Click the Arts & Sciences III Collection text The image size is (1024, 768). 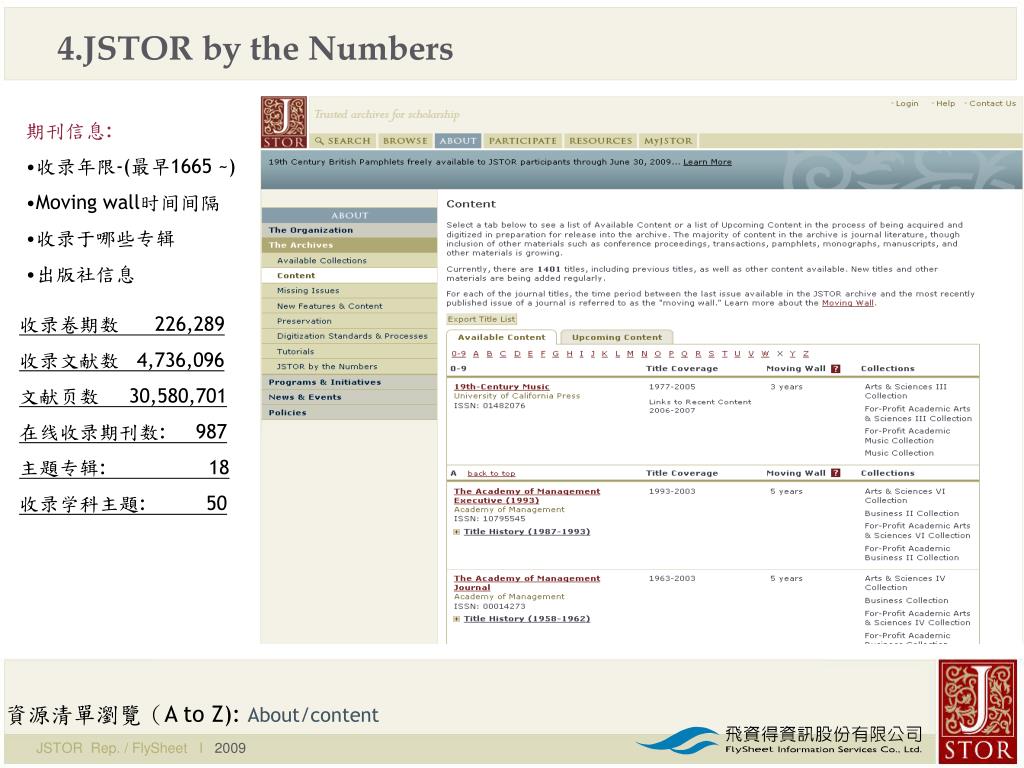point(905,391)
